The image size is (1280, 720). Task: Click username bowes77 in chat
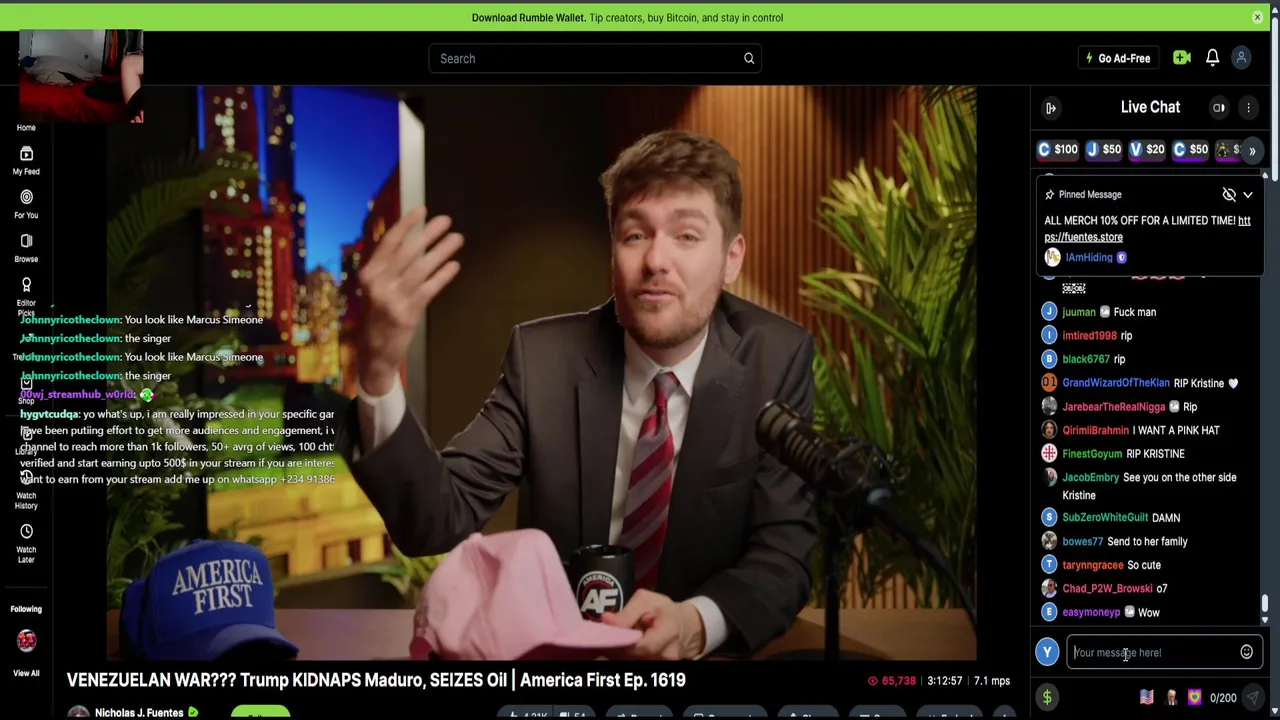pyautogui.click(x=1083, y=541)
